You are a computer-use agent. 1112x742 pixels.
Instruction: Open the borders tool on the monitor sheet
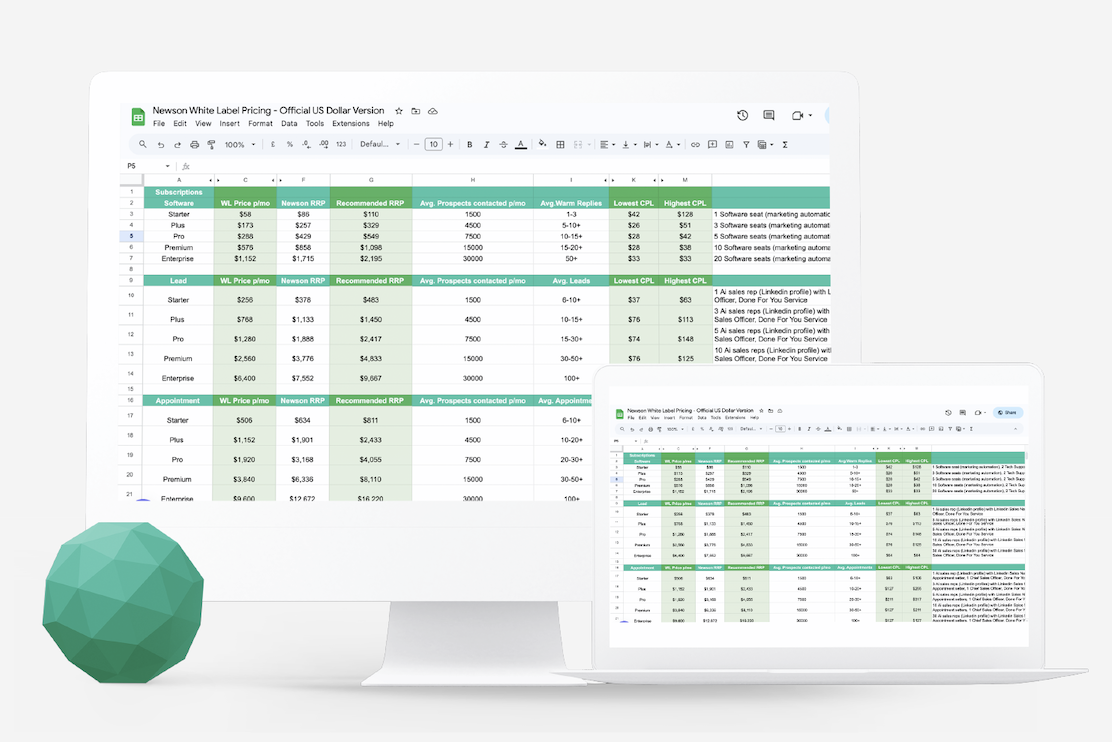pos(560,145)
